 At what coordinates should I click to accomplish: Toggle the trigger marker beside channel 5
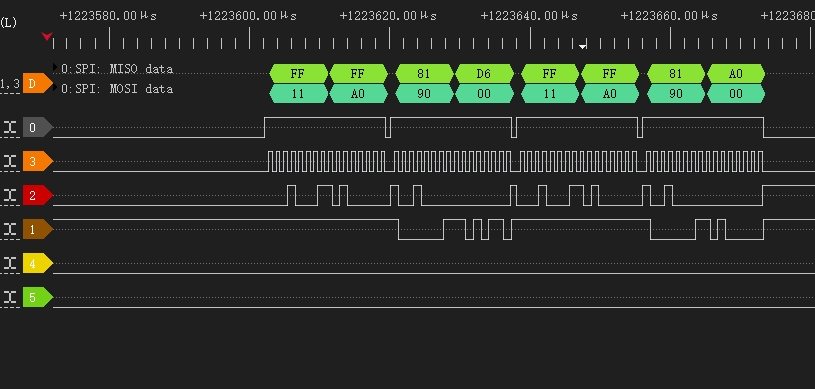10,297
